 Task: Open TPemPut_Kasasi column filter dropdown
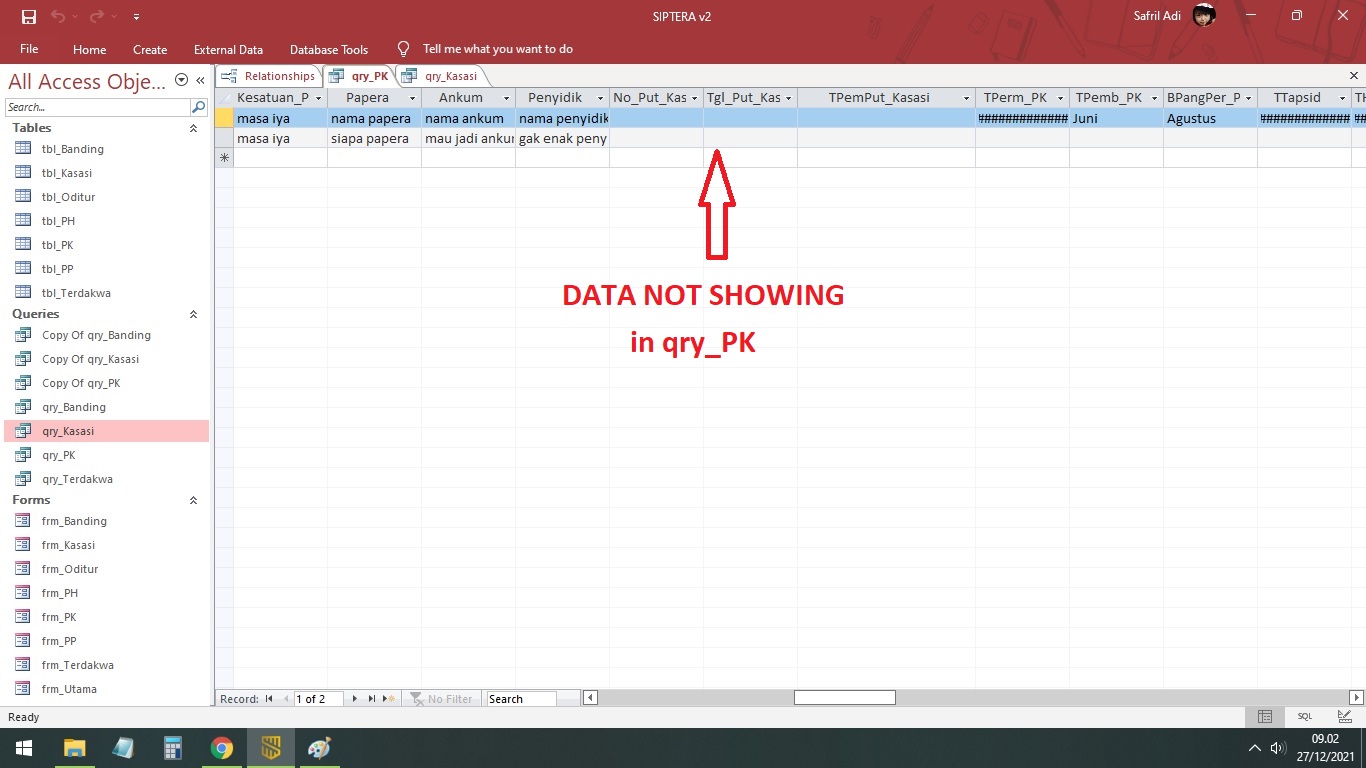966,98
